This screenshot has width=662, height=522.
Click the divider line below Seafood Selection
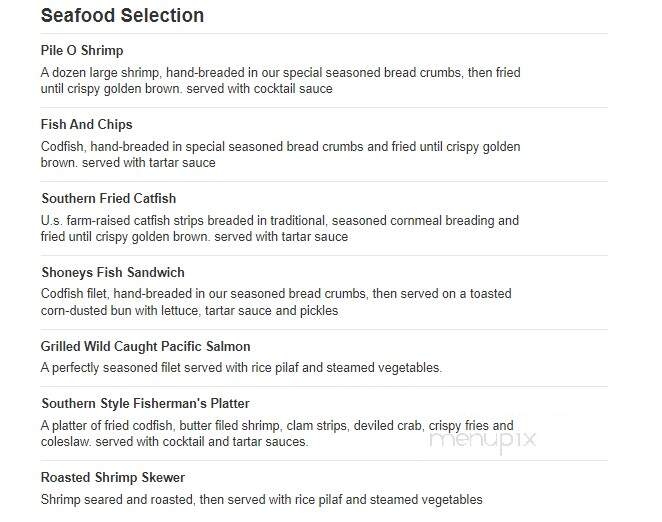point(324,33)
